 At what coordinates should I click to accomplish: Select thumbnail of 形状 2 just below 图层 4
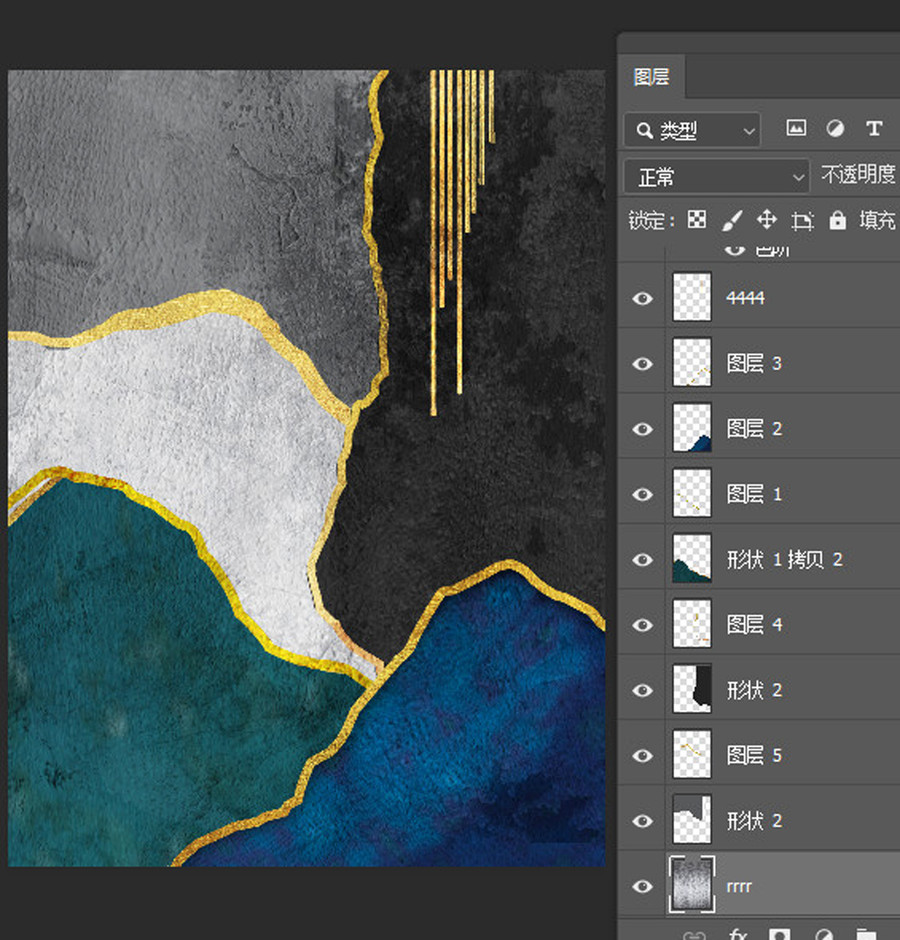[692, 689]
